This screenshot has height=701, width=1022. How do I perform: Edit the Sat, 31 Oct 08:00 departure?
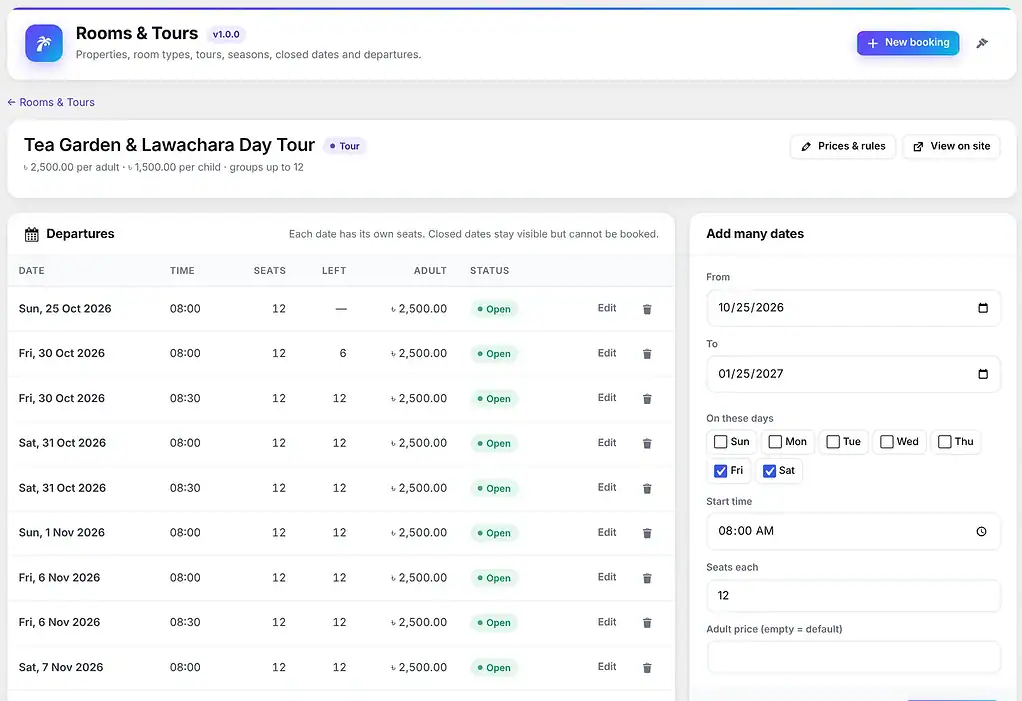[x=607, y=442]
